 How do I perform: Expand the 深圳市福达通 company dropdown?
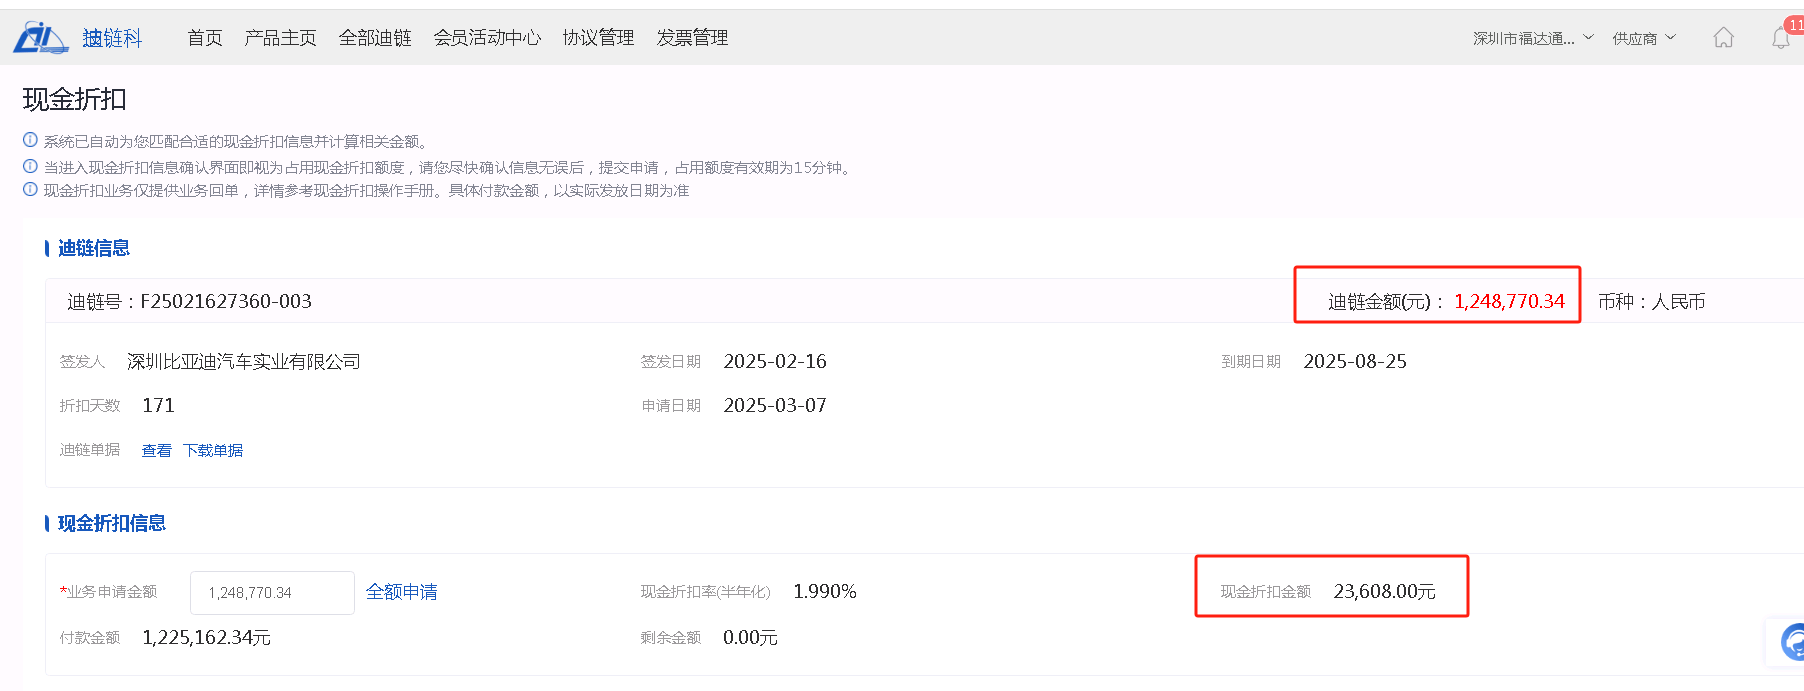(x=1533, y=38)
